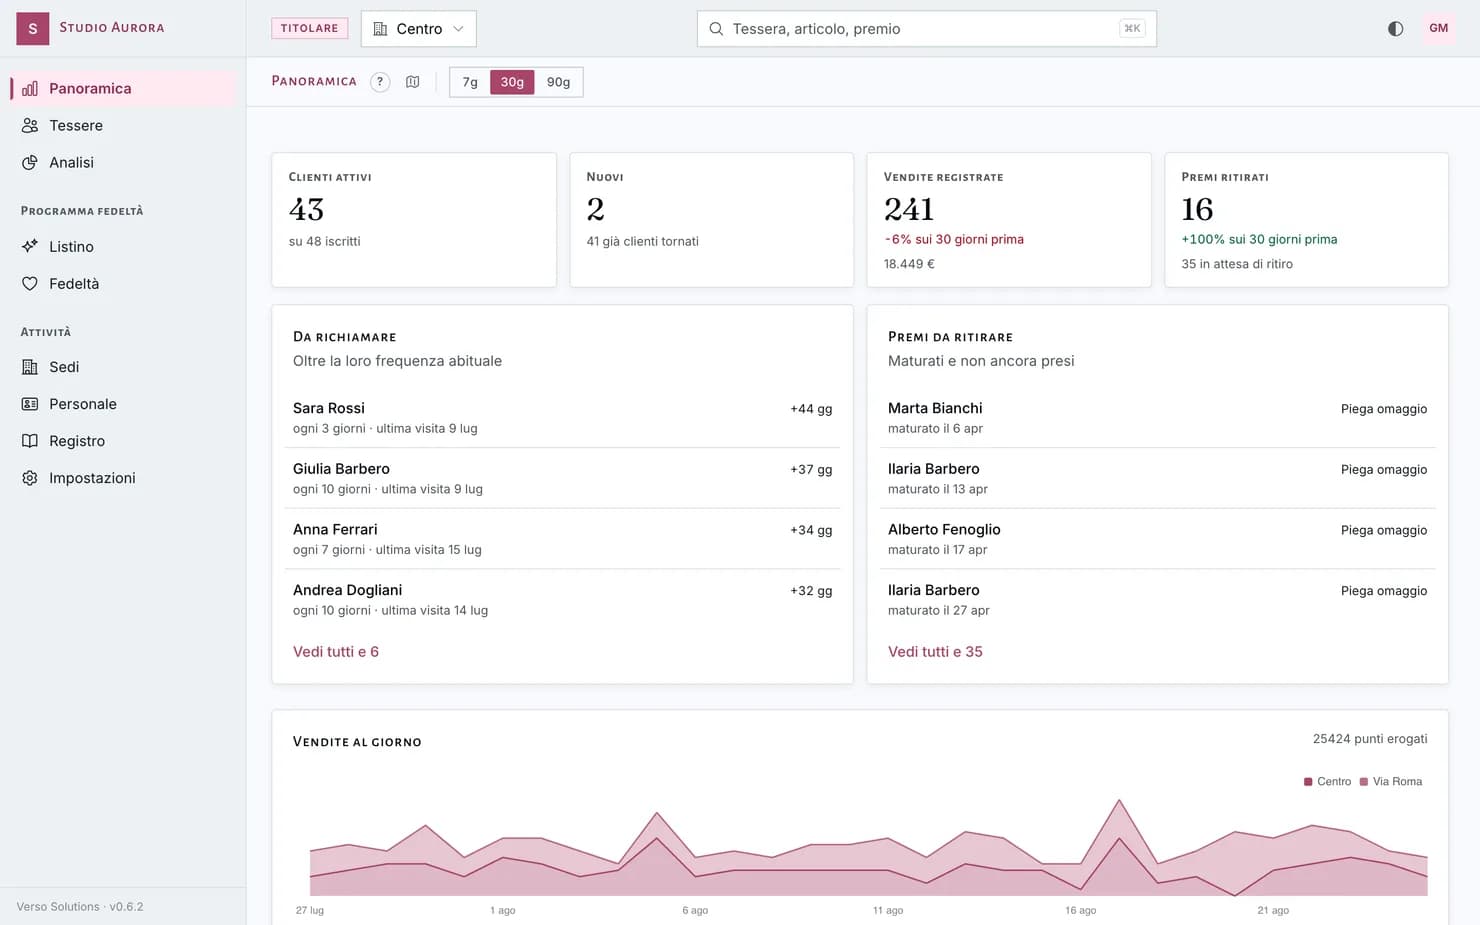Click the map guide icon near Panoramica
This screenshot has height=925, width=1480.
tap(412, 82)
